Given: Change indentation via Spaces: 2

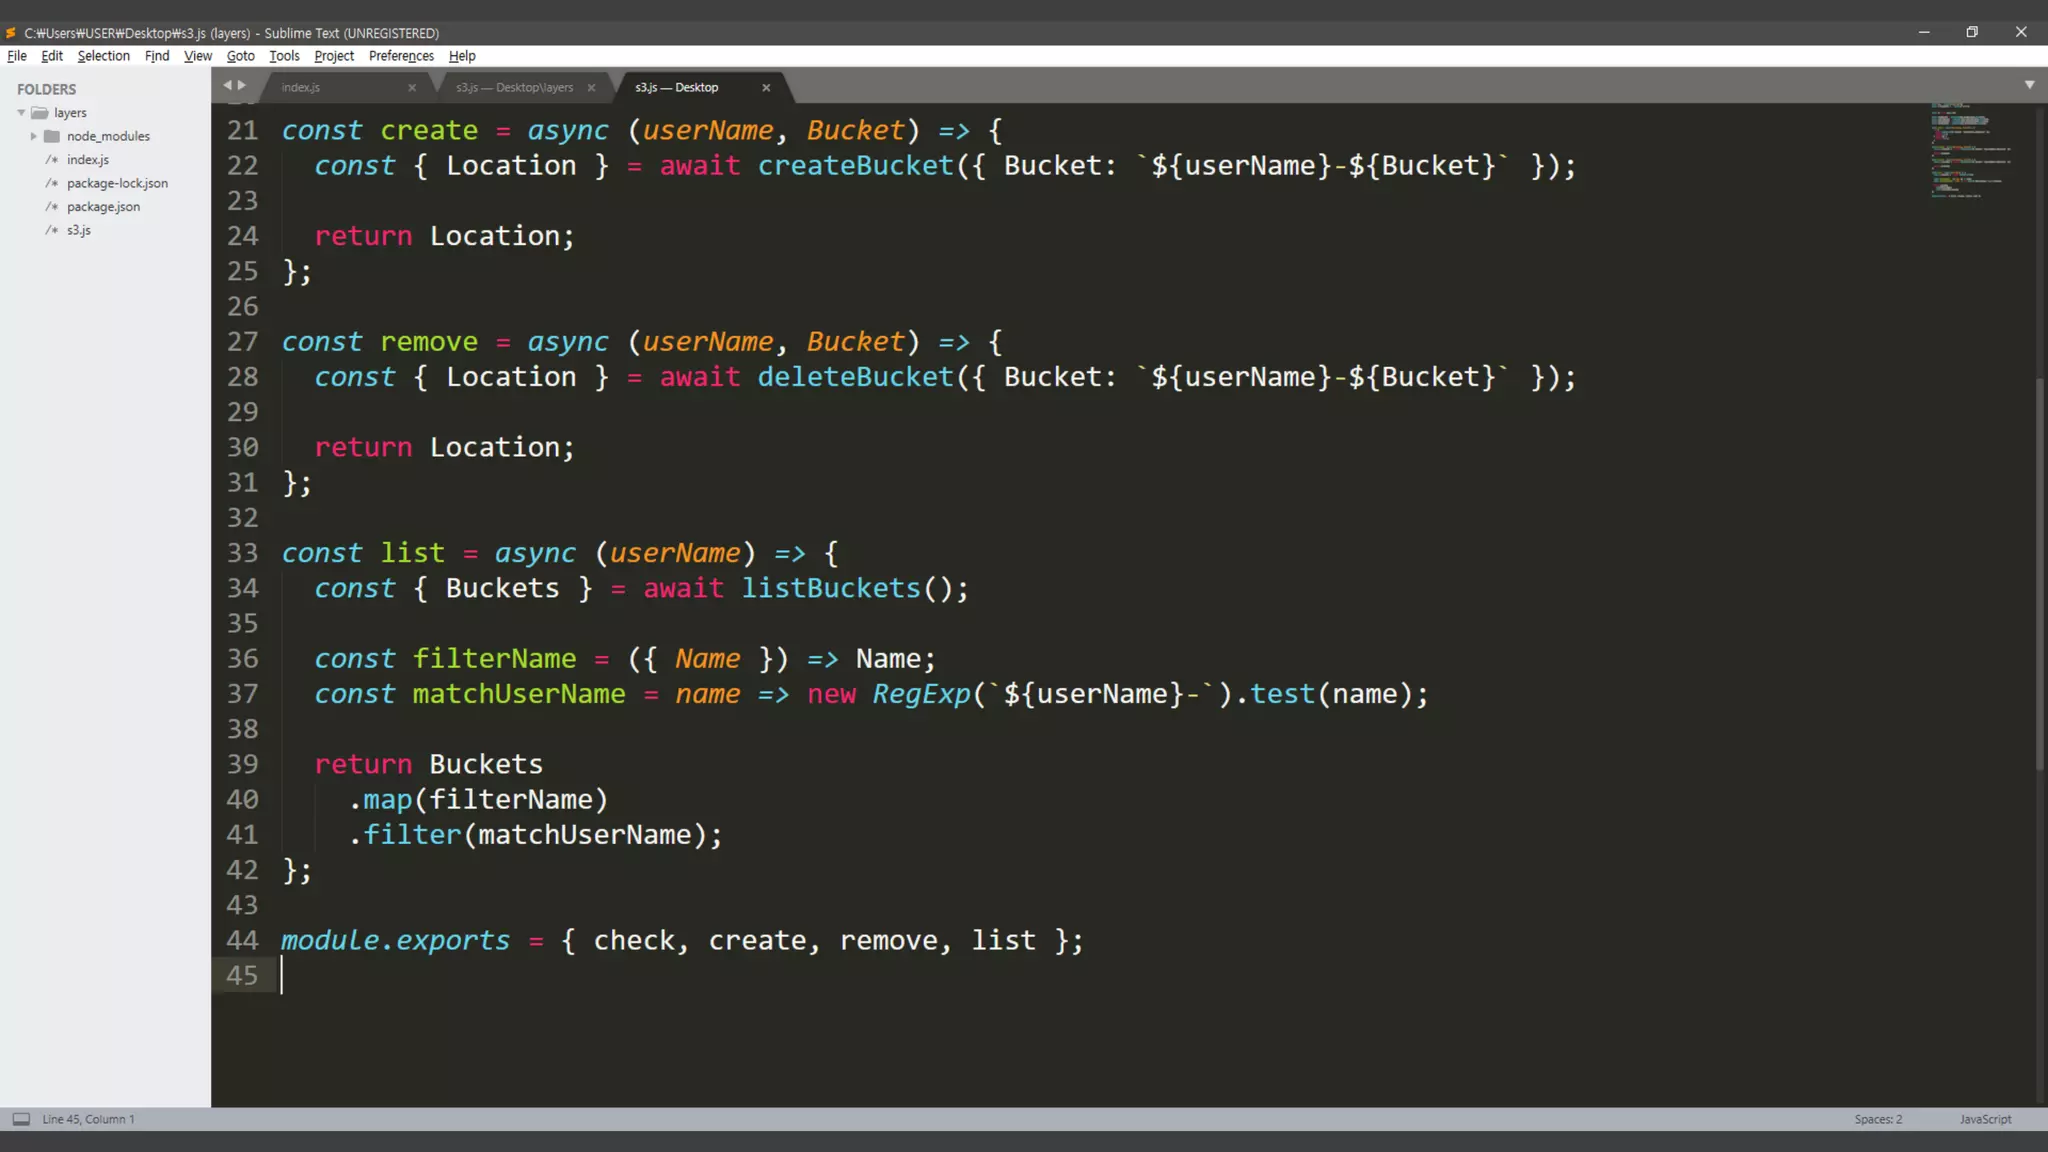Looking at the screenshot, I should coord(1878,1119).
